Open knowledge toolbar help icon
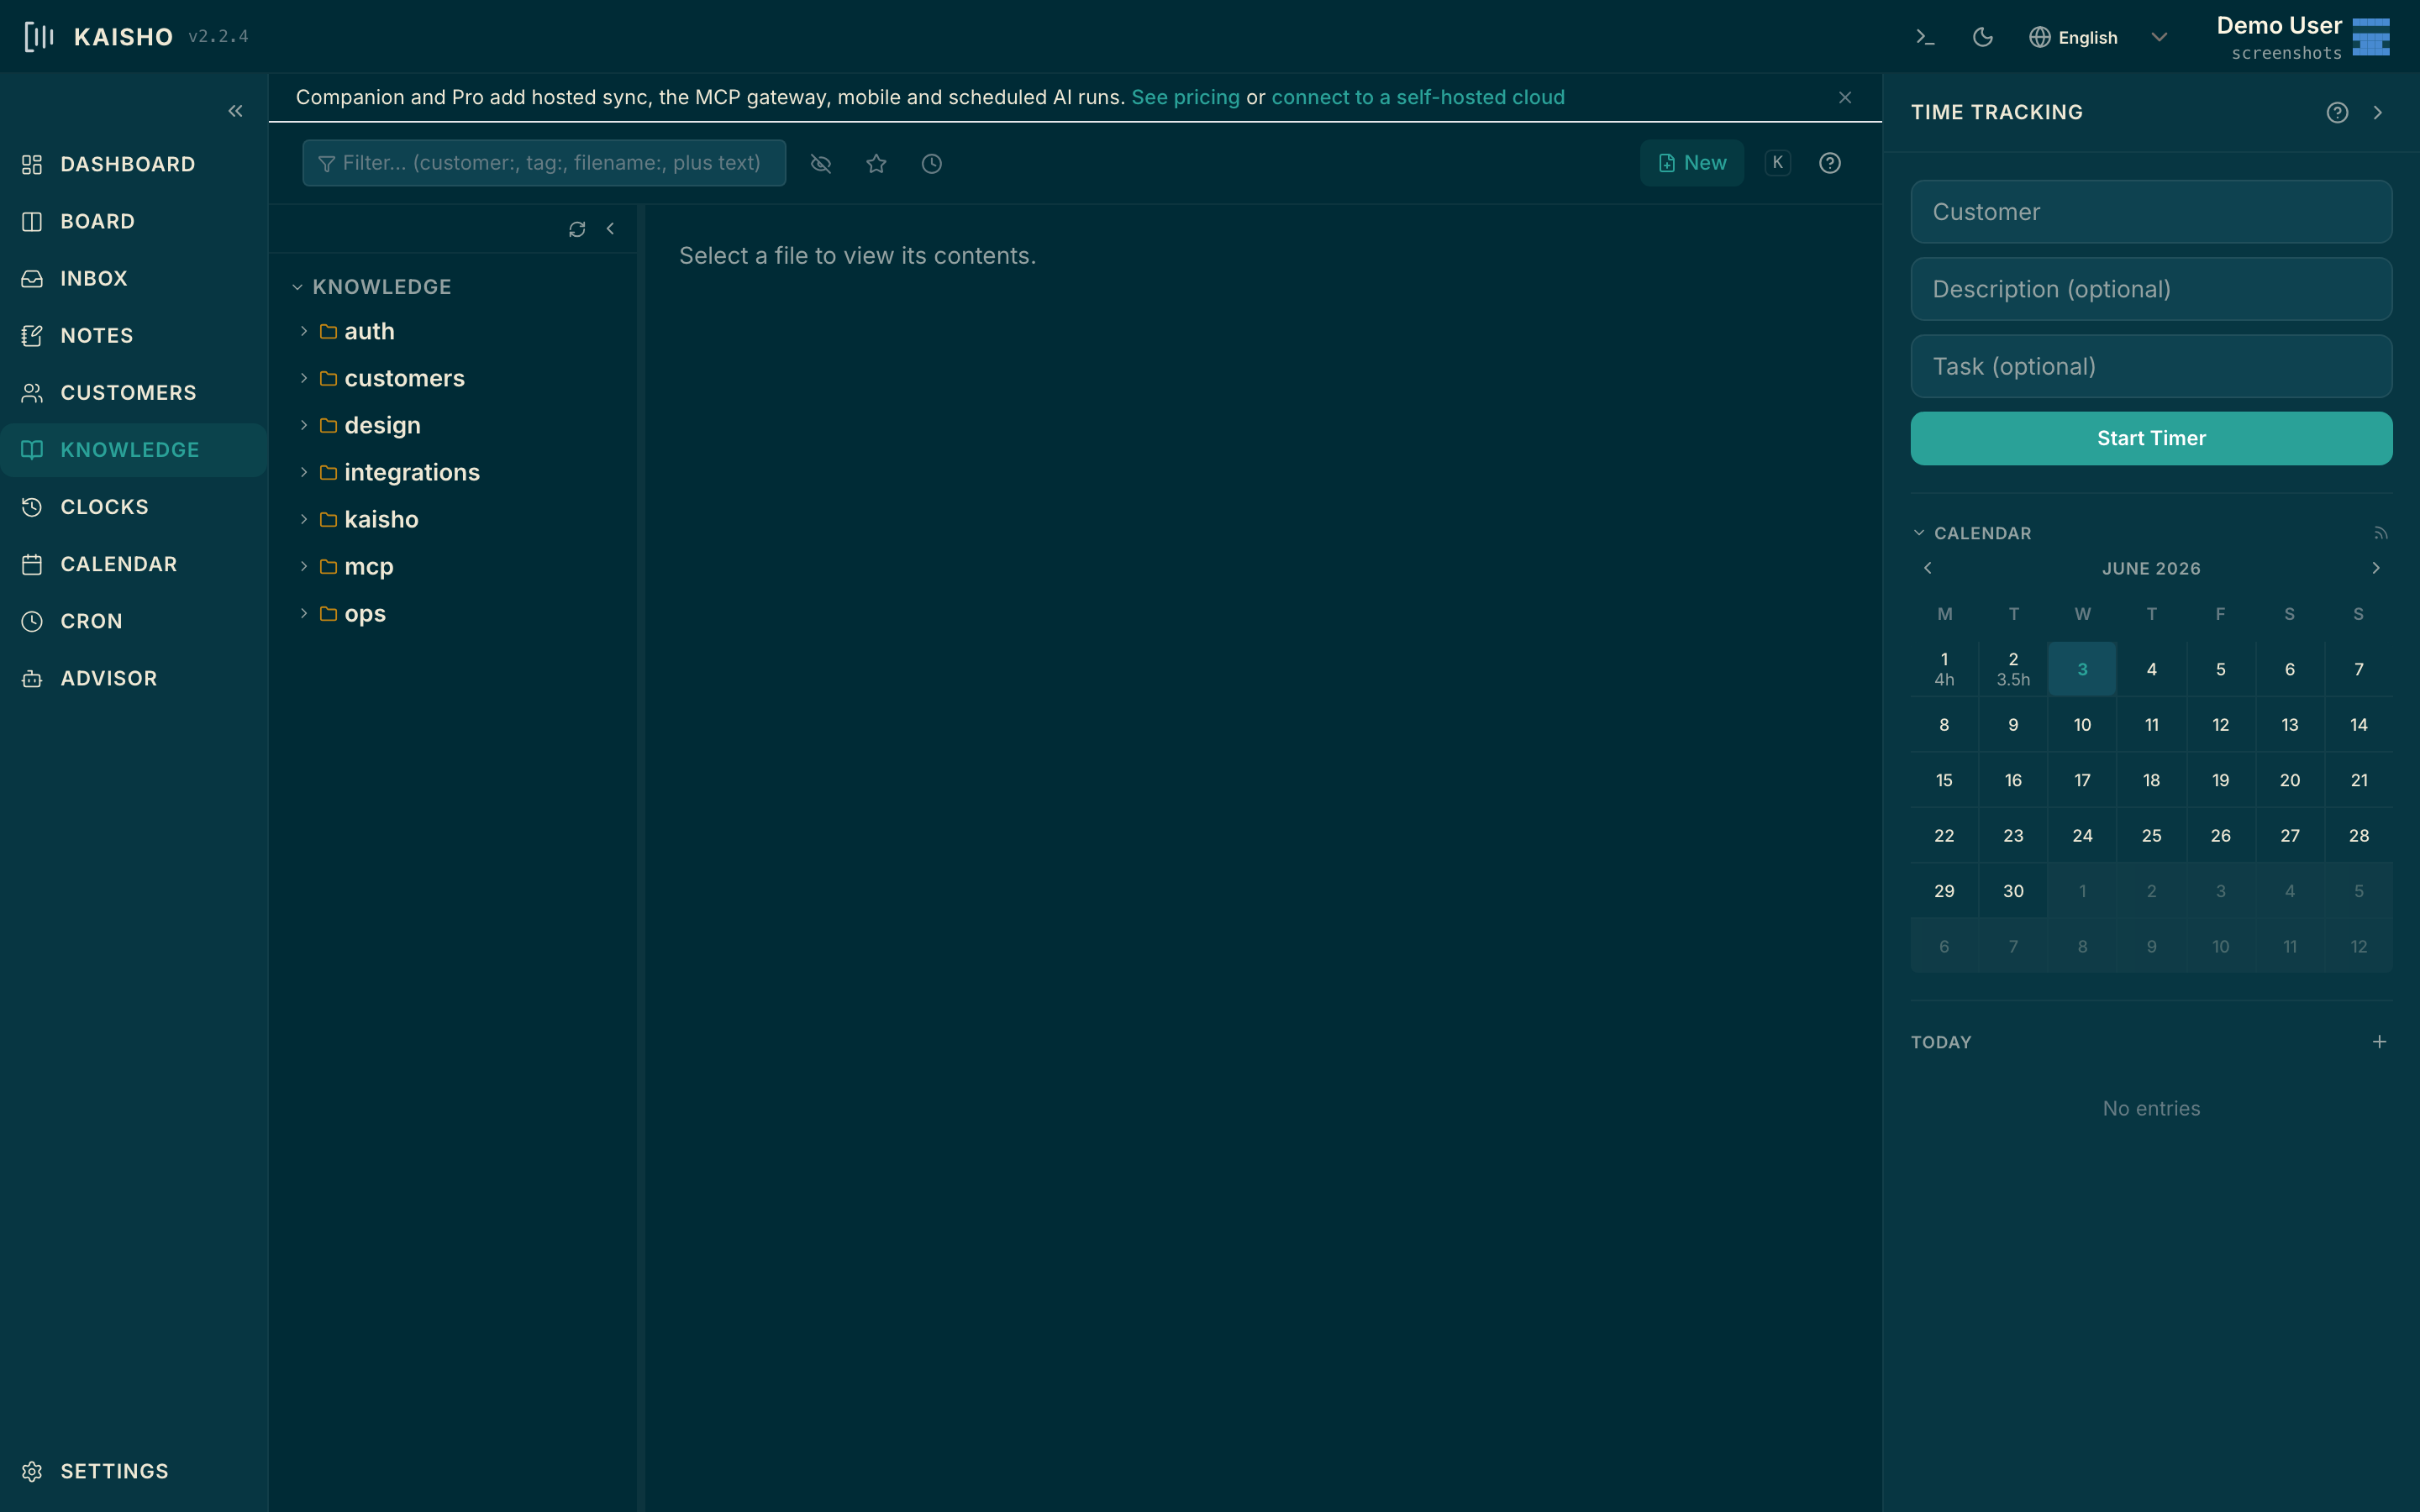Image resolution: width=2420 pixels, height=1512 pixels. point(1829,163)
